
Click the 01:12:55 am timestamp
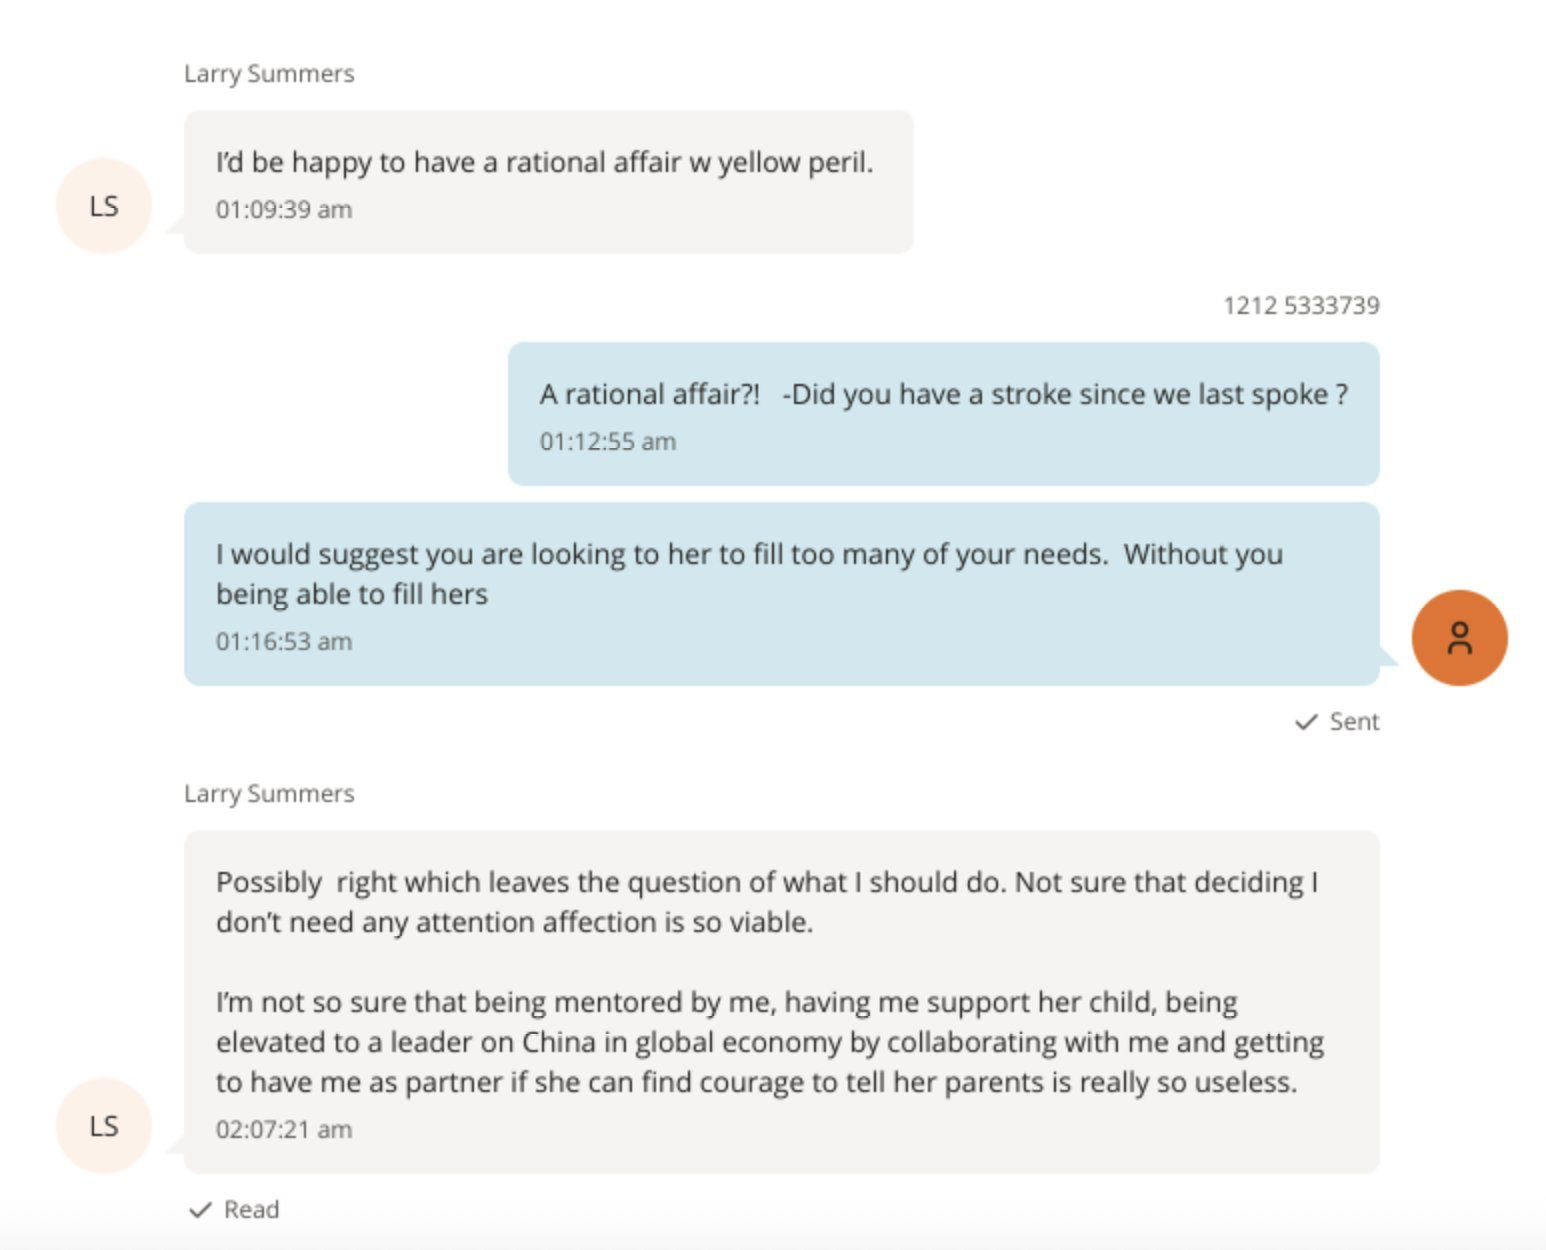[608, 442]
